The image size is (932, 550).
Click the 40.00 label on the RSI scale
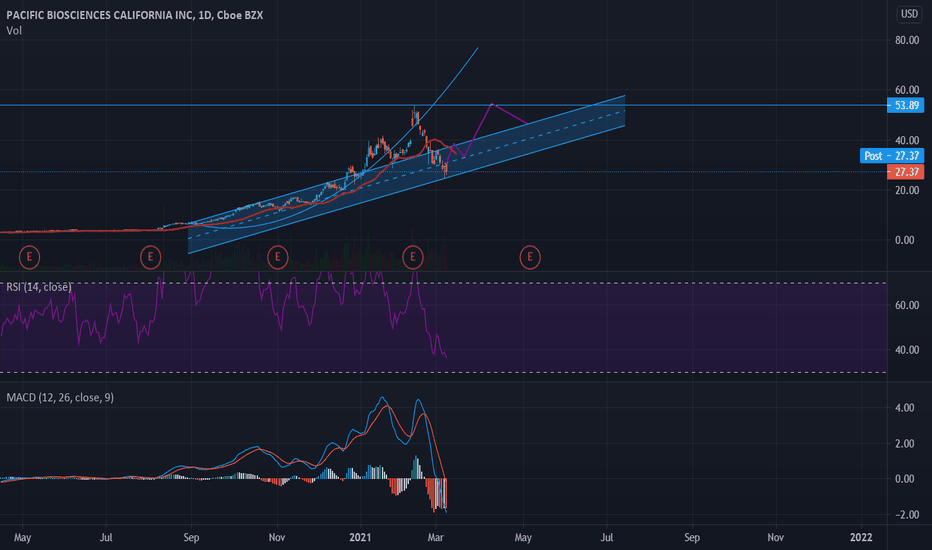(x=907, y=350)
